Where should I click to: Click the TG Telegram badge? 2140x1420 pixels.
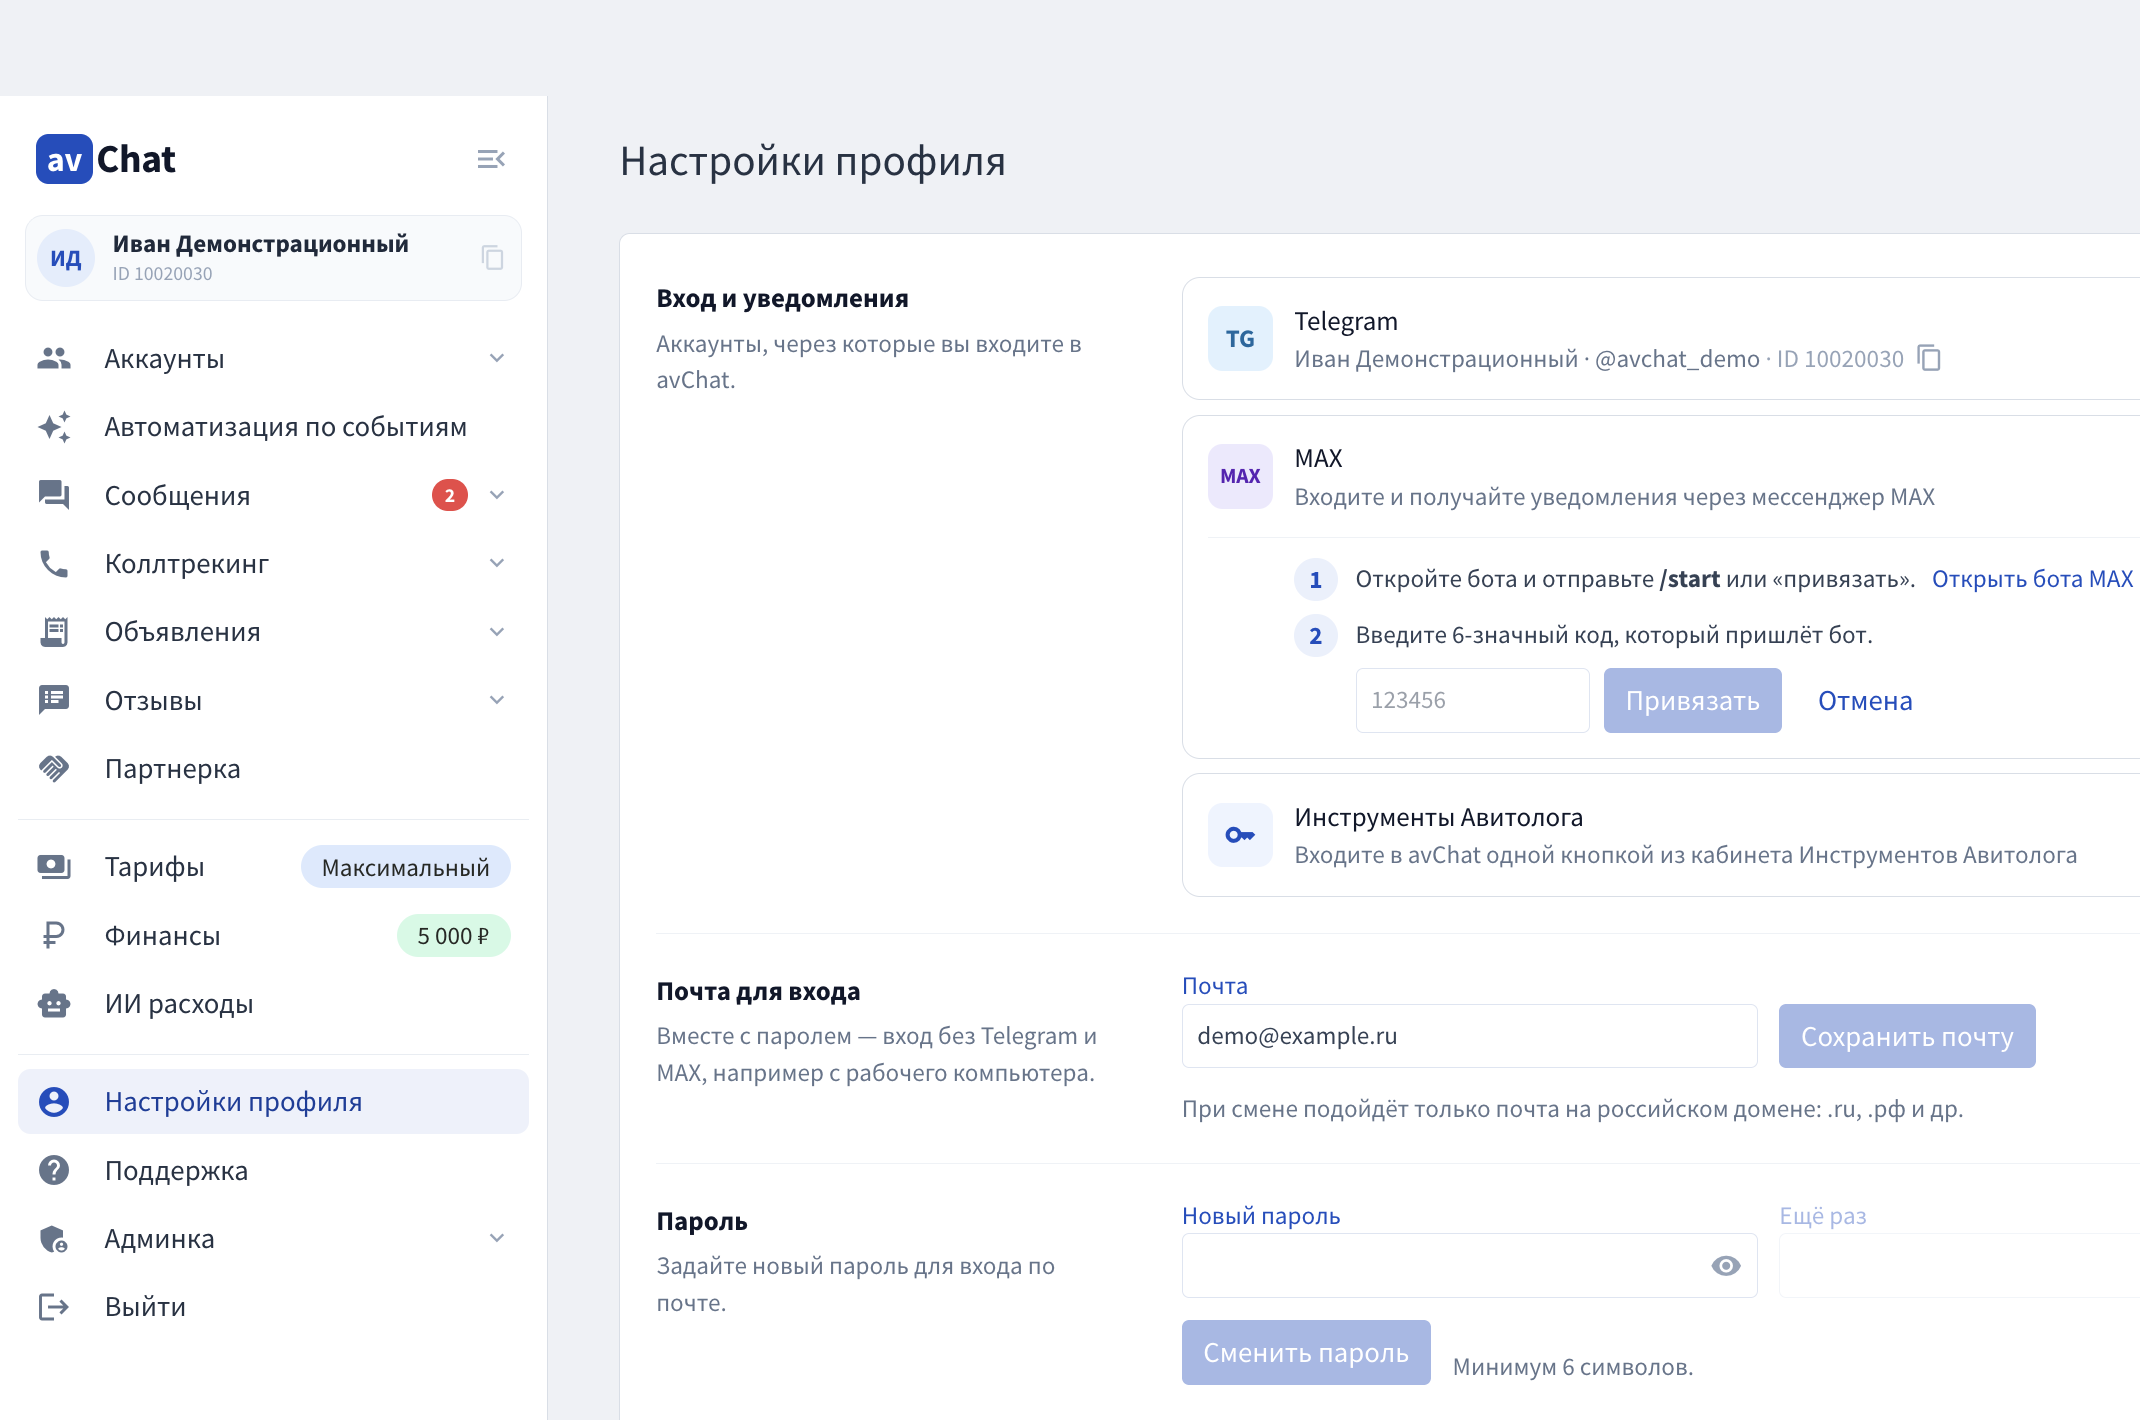[x=1240, y=339]
